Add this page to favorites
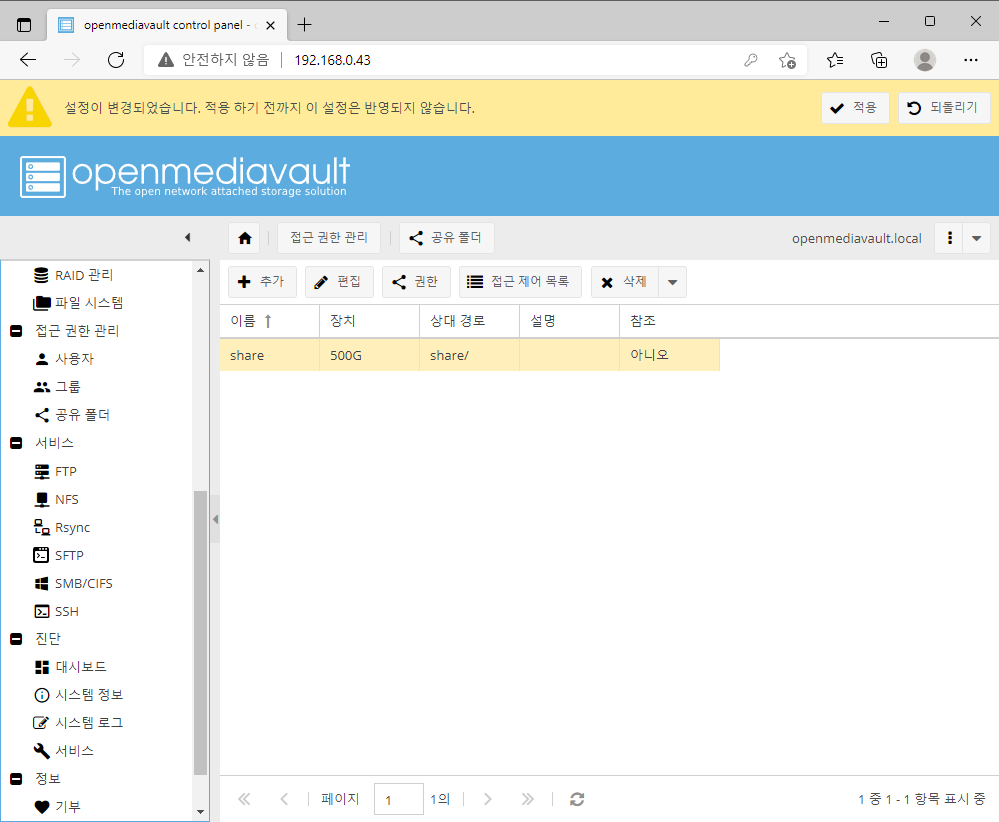This screenshot has width=999, height=822. click(x=787, y=61)
